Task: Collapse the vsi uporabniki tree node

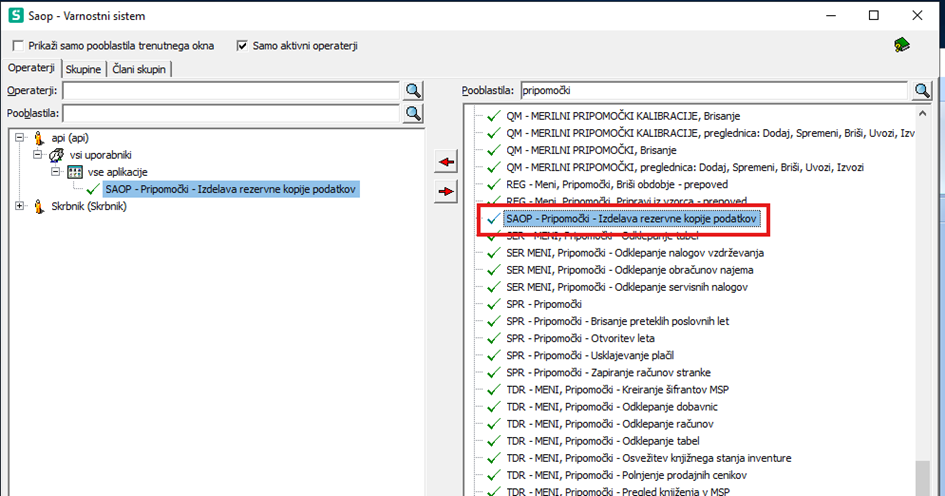Action: click(37, 155)
